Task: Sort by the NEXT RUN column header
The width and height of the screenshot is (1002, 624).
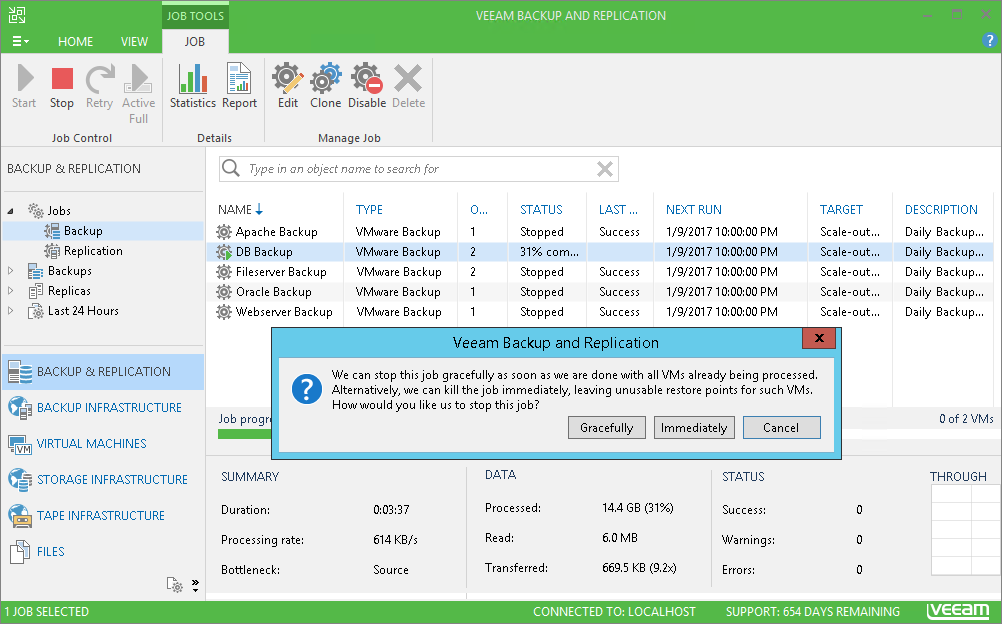Action: [693, 210]
